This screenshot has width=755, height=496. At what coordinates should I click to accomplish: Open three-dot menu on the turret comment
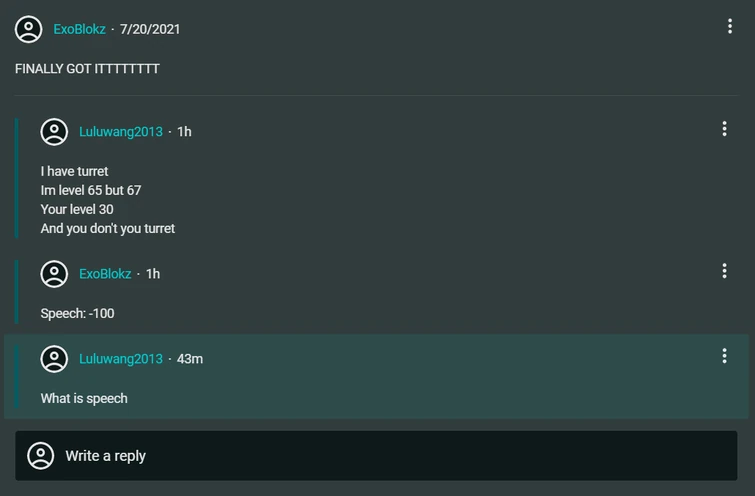pos(724,129)
